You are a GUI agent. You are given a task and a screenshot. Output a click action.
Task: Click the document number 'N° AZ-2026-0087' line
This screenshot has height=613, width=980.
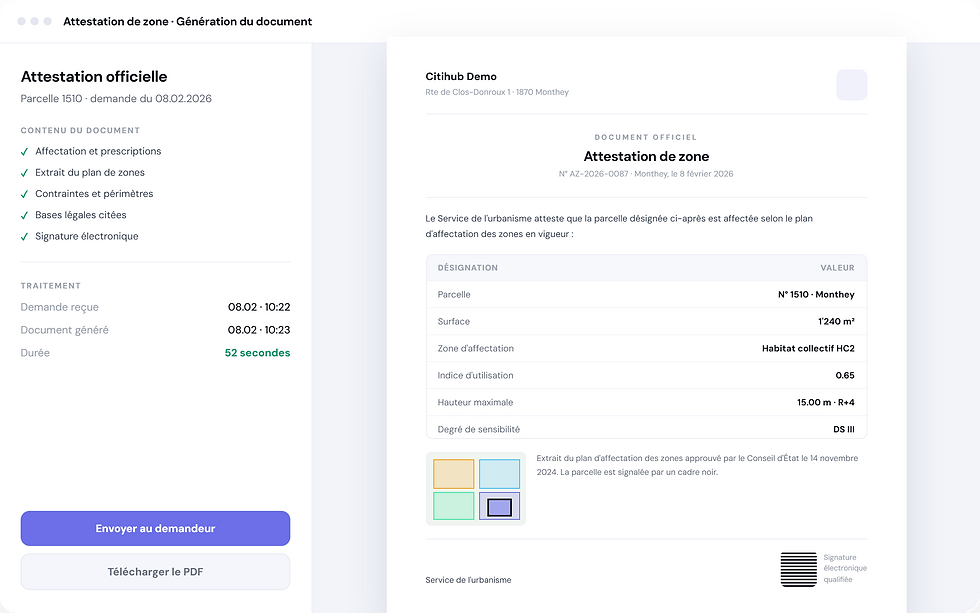[646, 174]
